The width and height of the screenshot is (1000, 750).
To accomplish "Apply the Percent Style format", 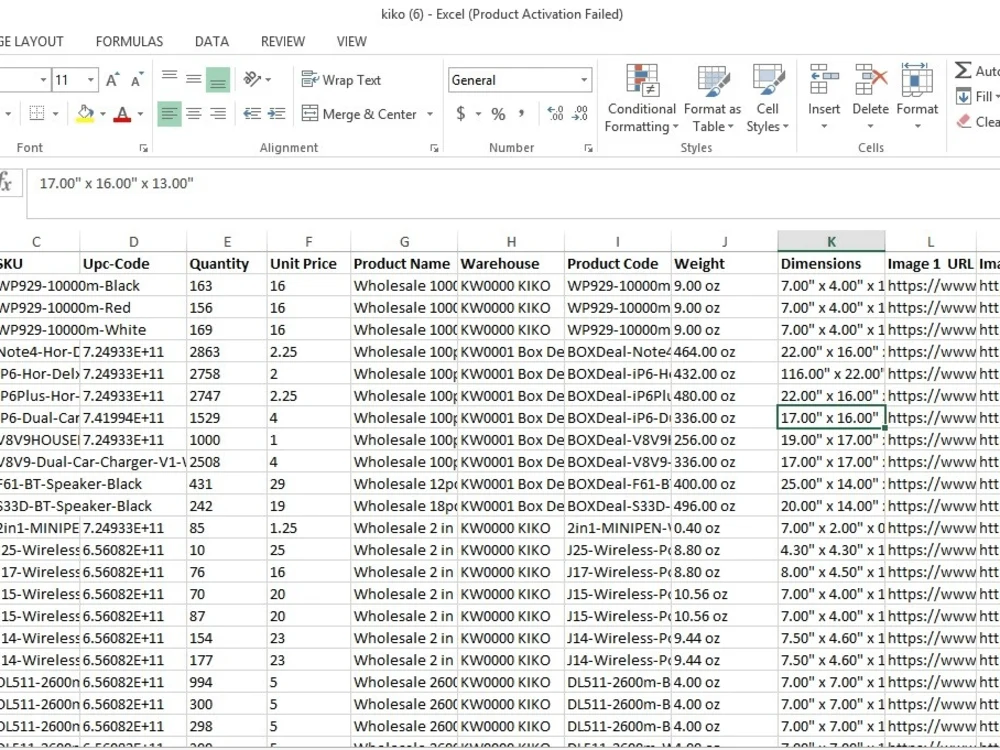I will tap(498, 114).
